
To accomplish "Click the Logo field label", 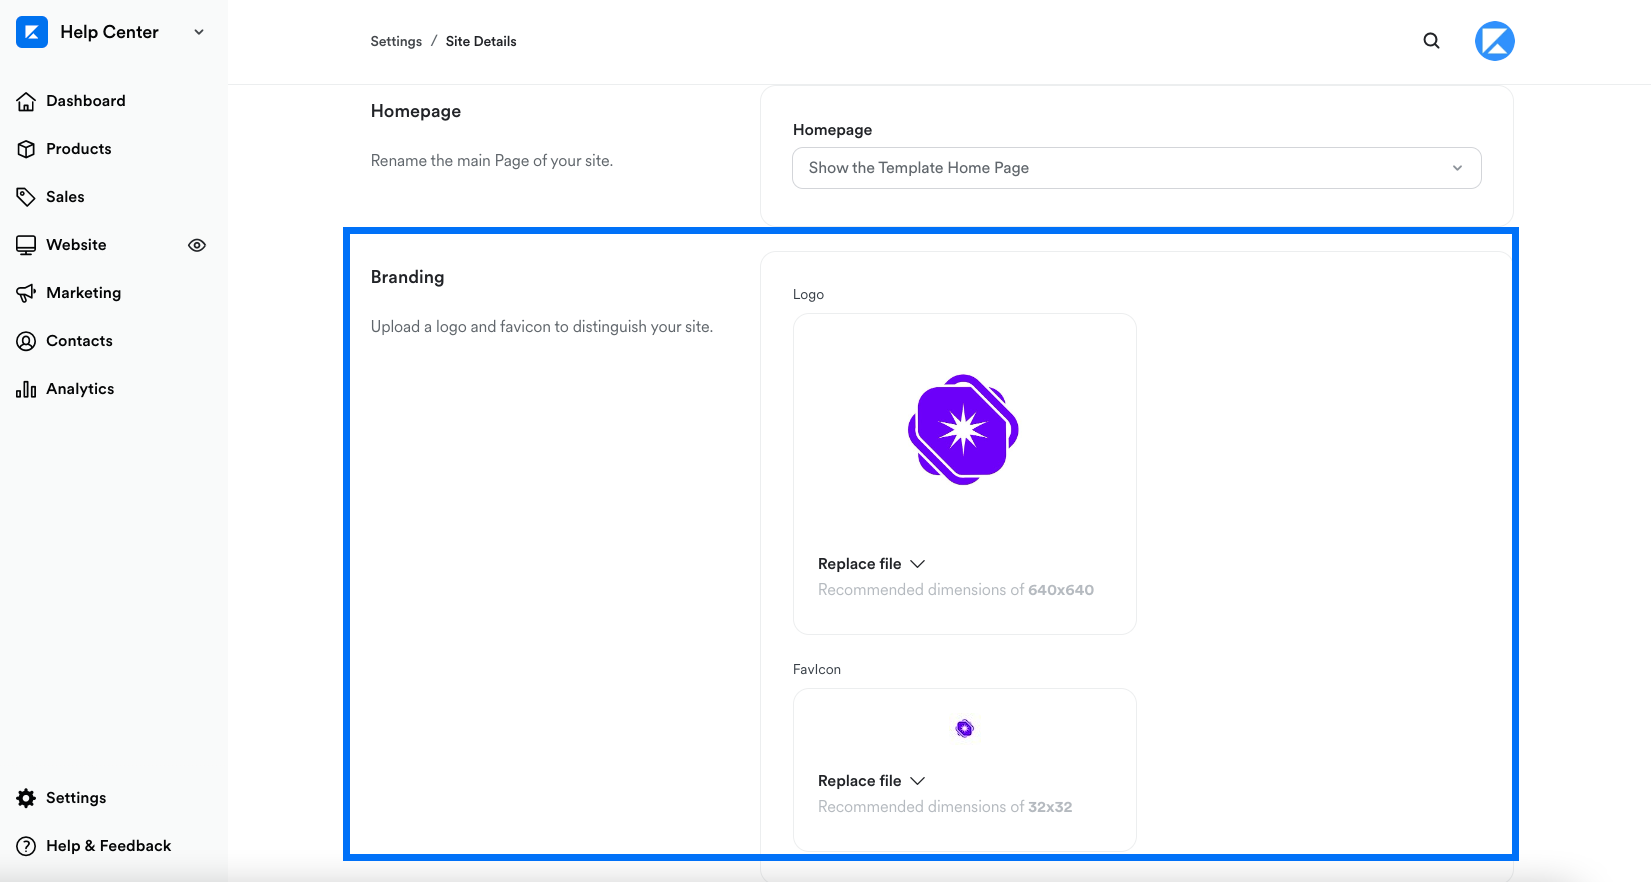I will point(808,294).
